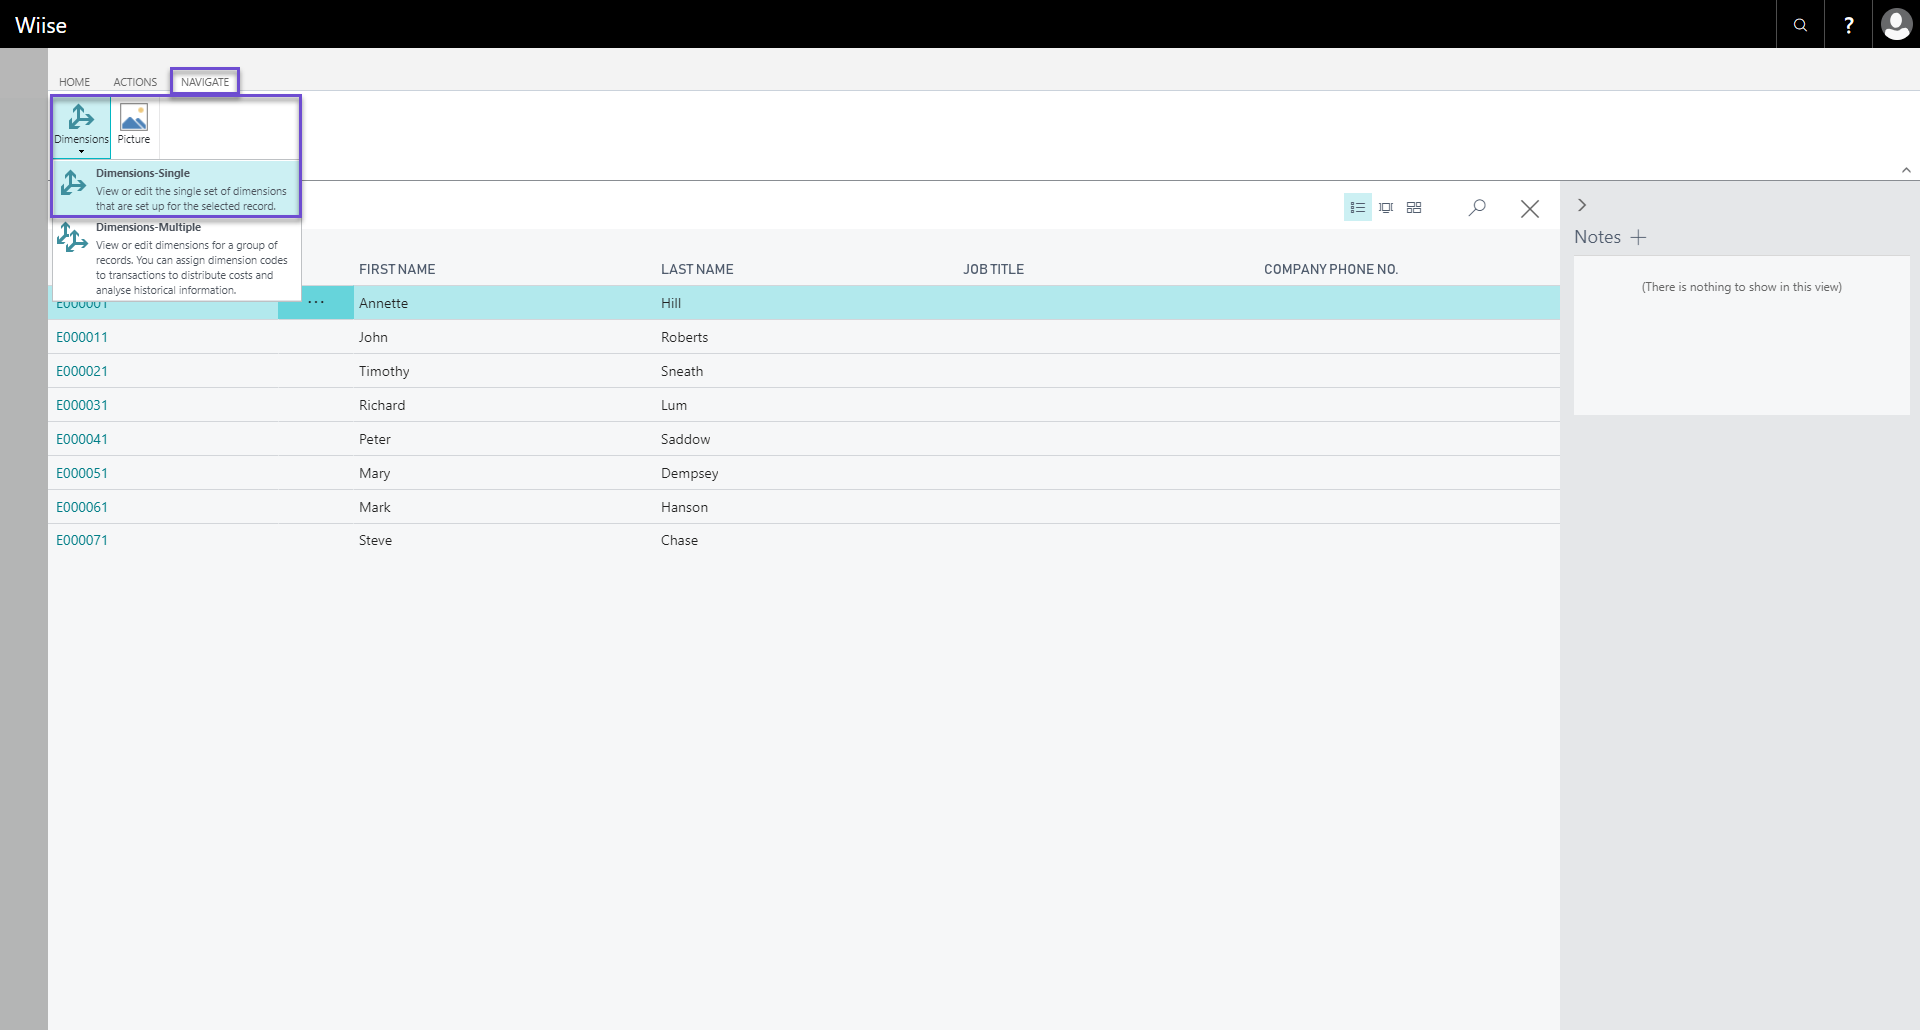
Task: Select the NAVIGATE ribbon tab
Action: pyautogui.click(x=205, y=82)
